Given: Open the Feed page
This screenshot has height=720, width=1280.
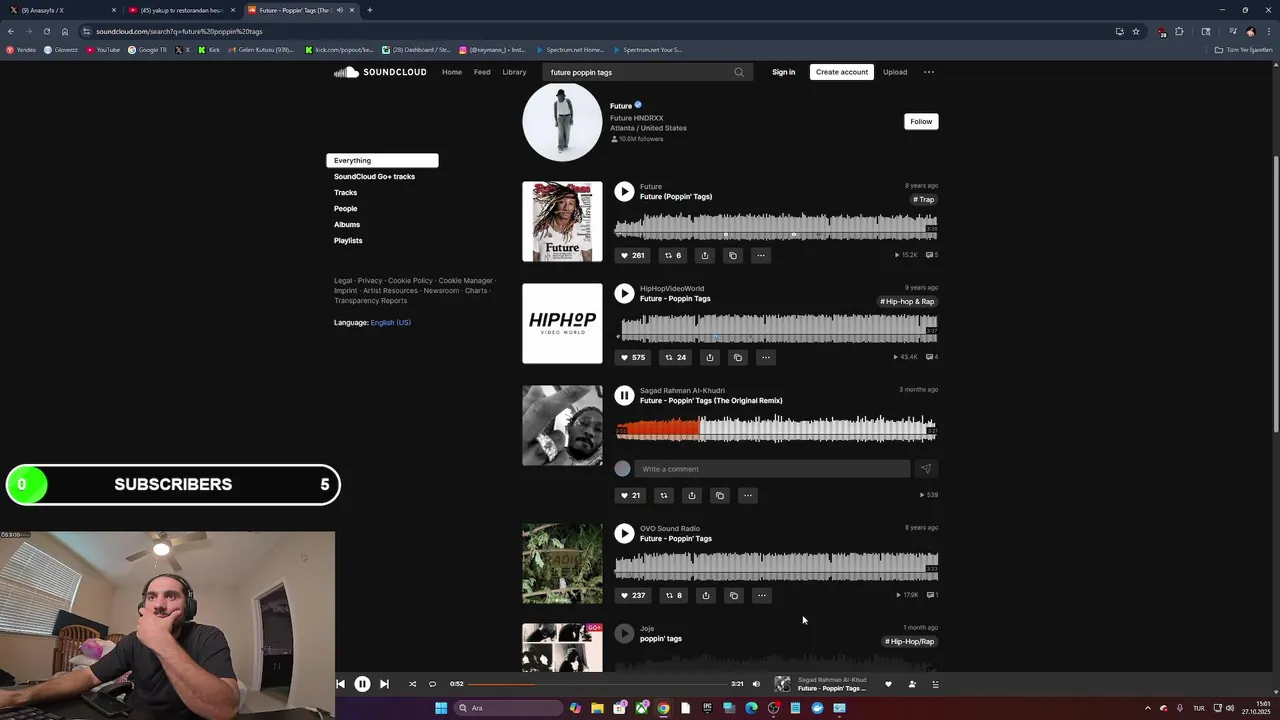Looking at the screenshot, I should [x=482, y=72].
